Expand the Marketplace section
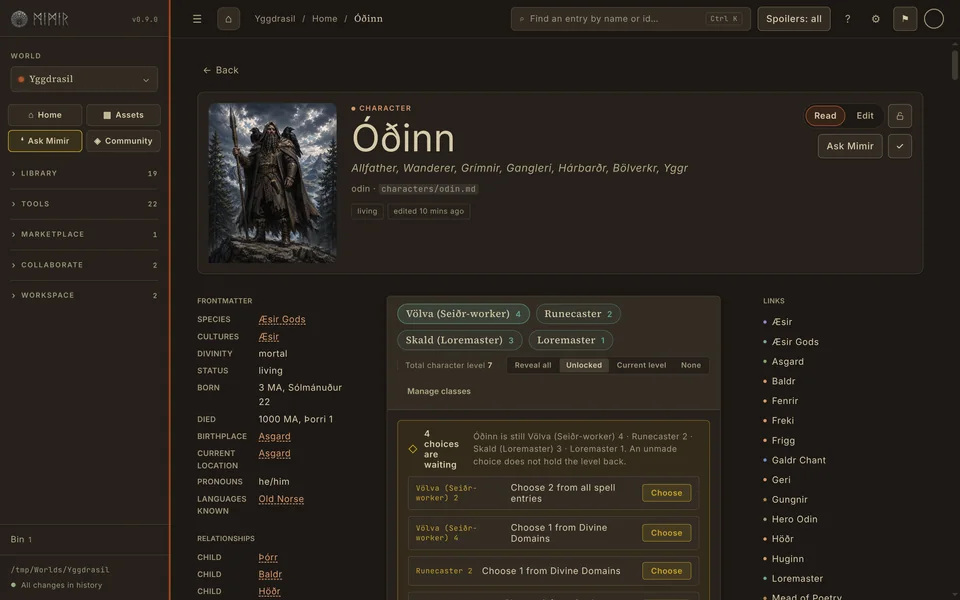Screen dimensions: 960x600 coord(84,234)
